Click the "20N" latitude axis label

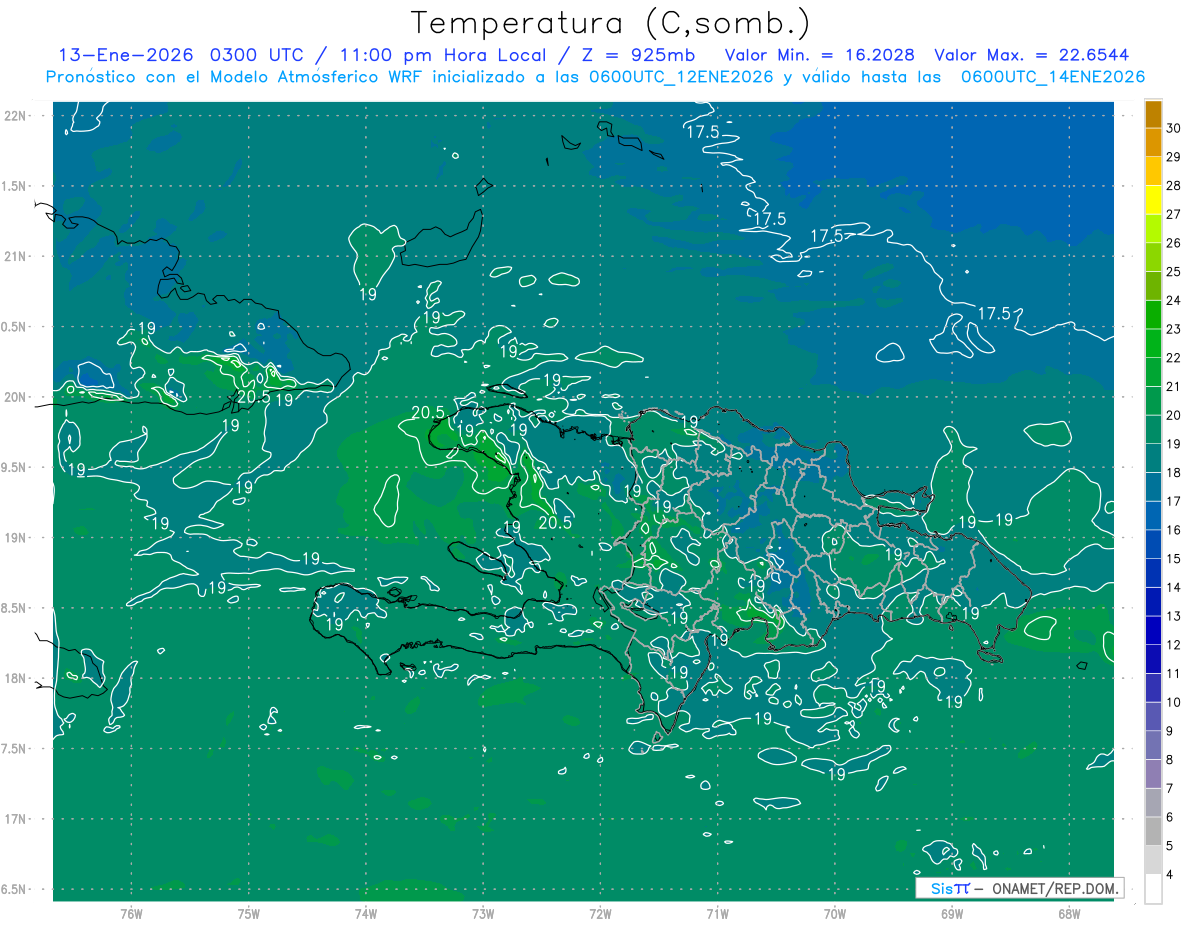[x=15, y=397]
